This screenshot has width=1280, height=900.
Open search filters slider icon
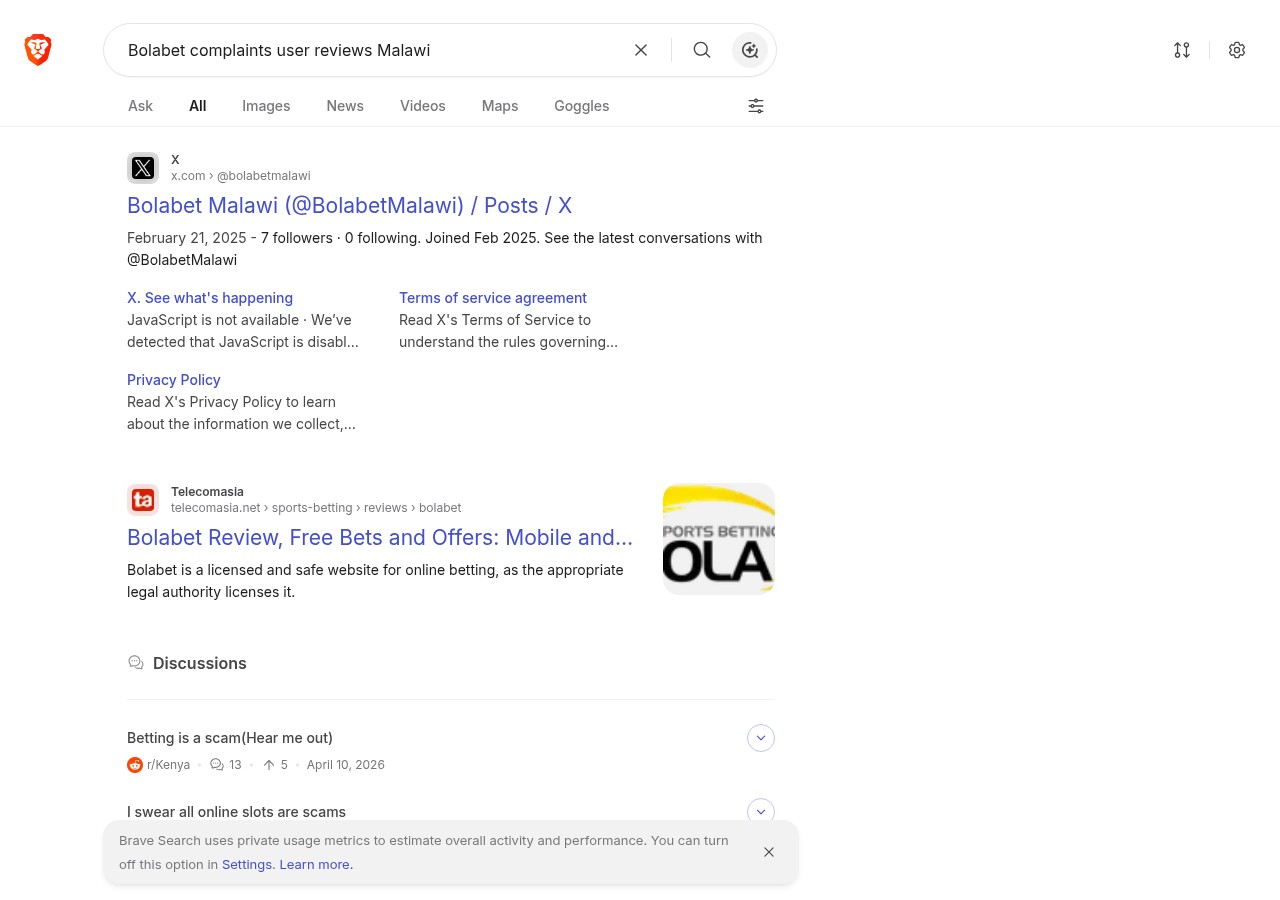pyautogui.click(x=756, y=106)
